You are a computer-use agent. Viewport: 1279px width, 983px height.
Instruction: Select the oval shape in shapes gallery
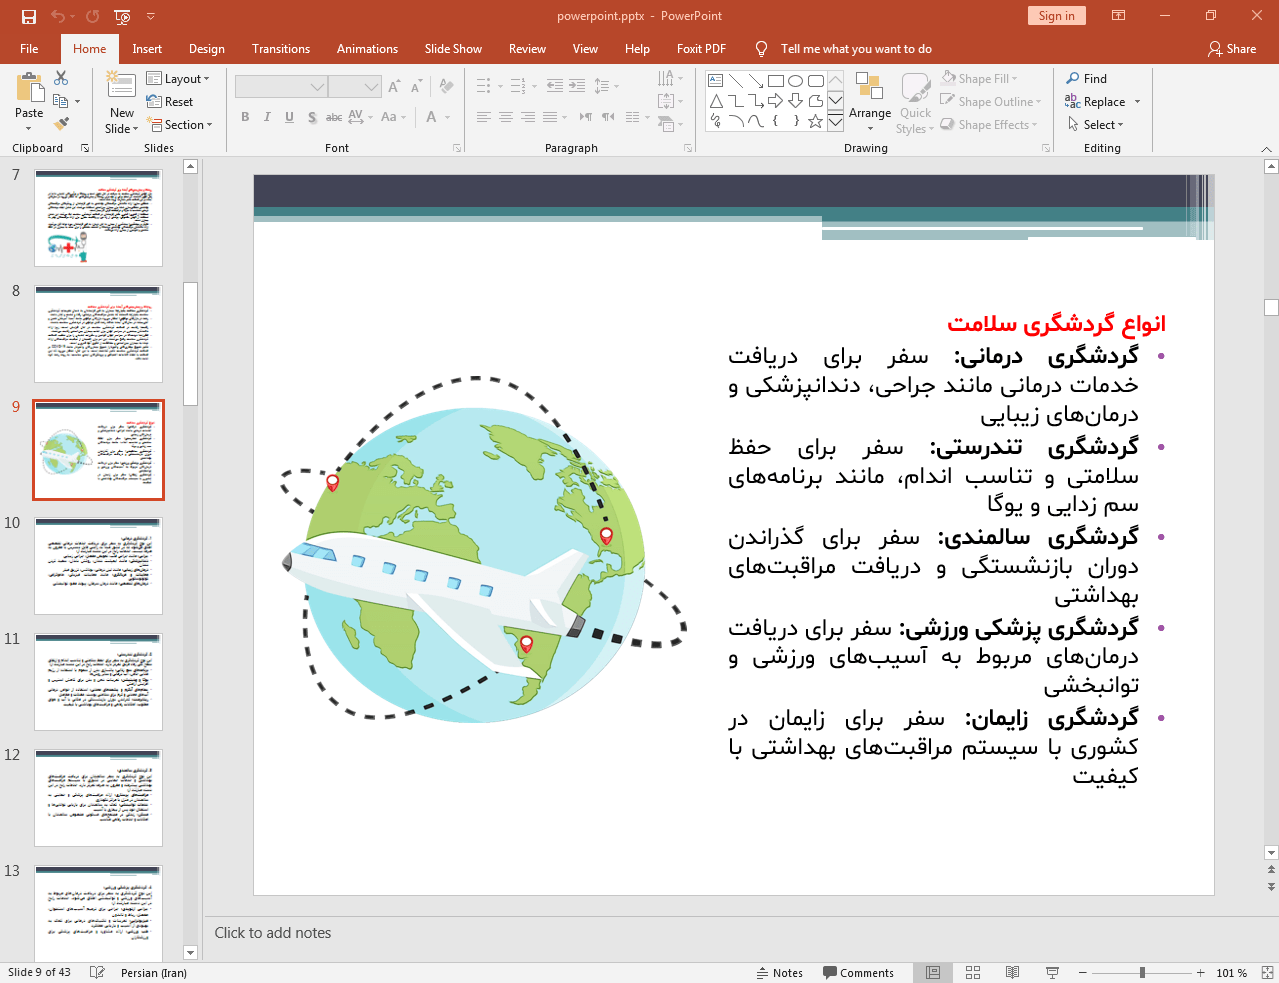(x=795, y=81)
